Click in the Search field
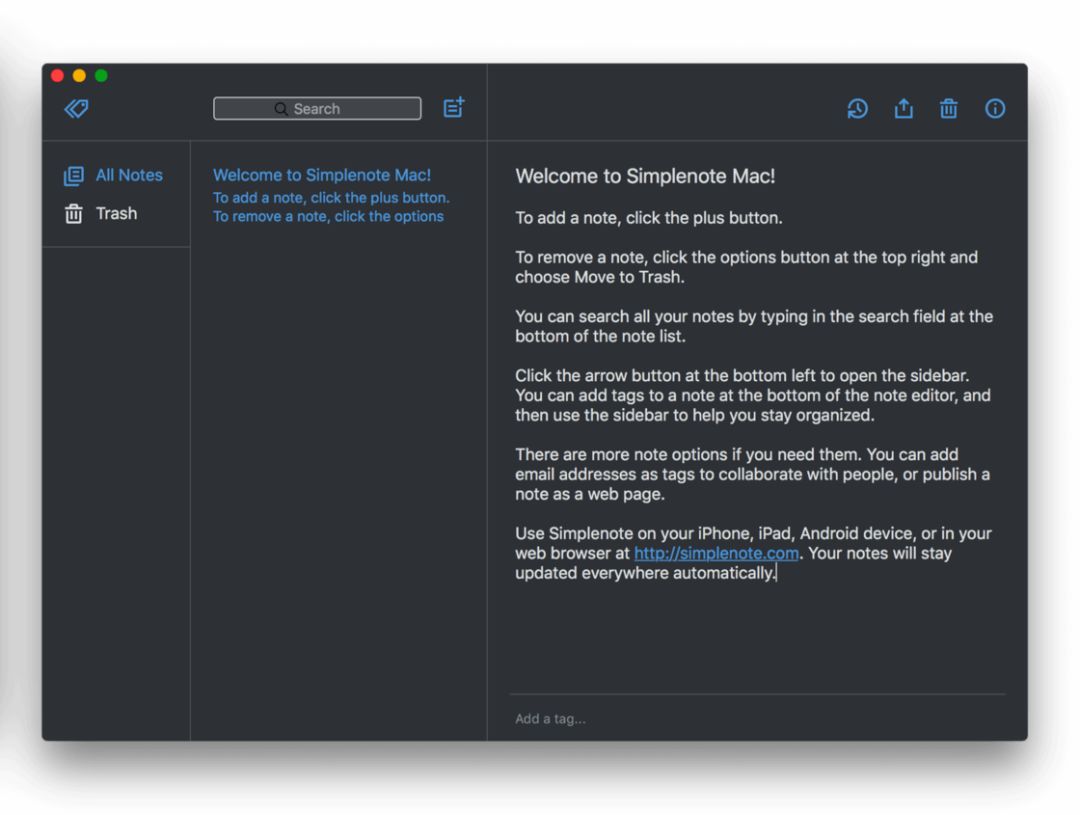 pos(317,109)
